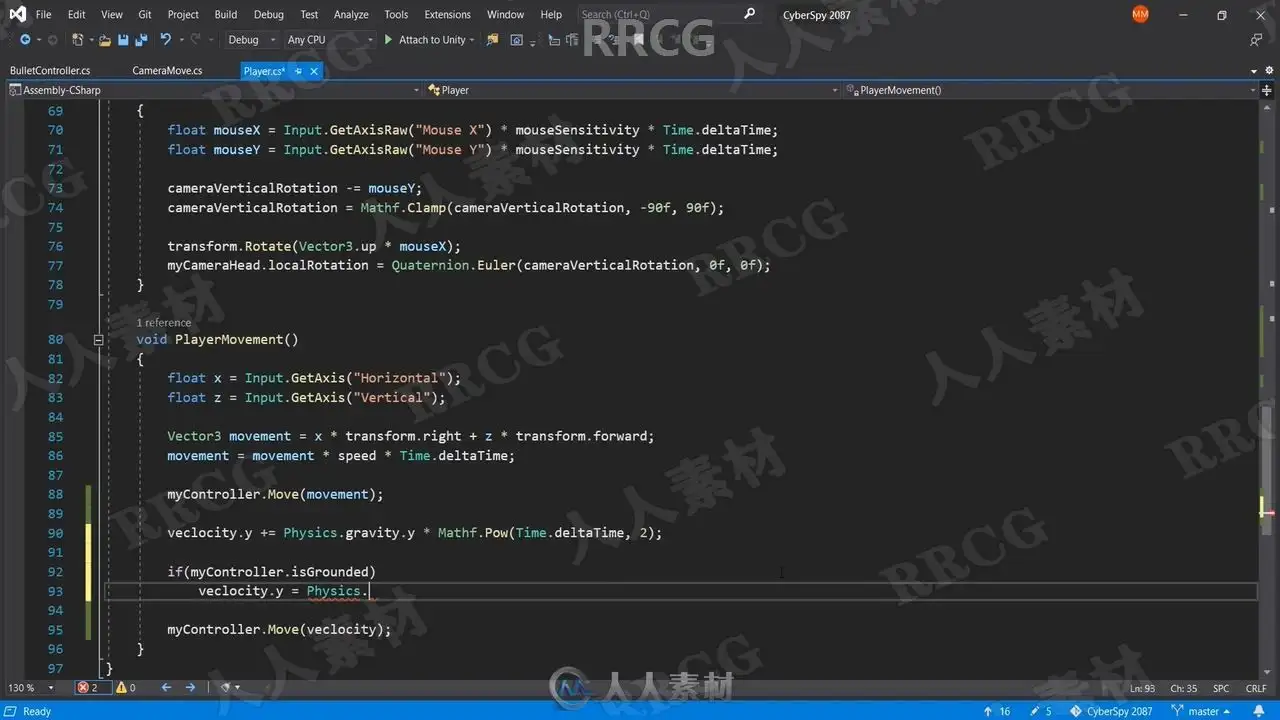
Task: Click the green Start play icon
Action: pyautogui.click(x=388, y=40)
